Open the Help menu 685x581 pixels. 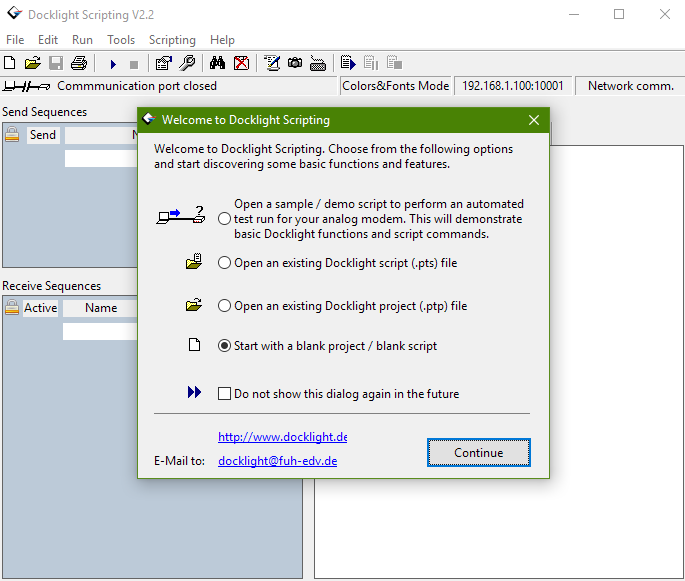coord(222,40)
